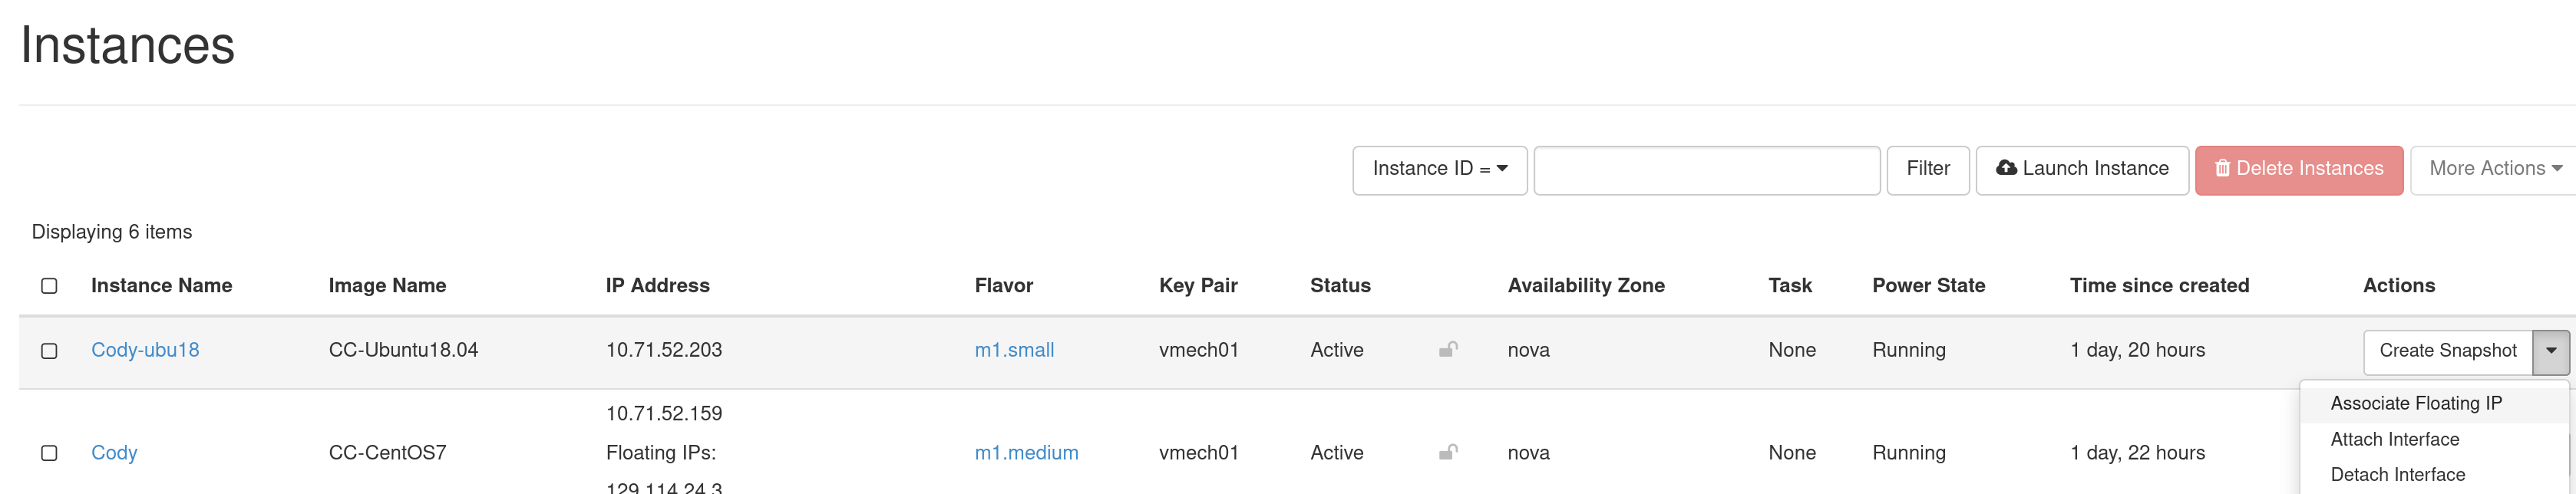Select Attach Interface menu entry
The width and height of the screenshot is (2576, 494).
pos(2394,439)
